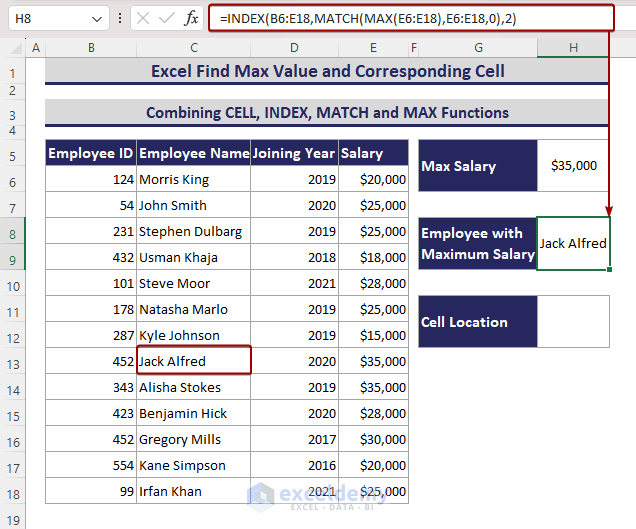Click the 'Jack Alfred' result cell H8
This screenshot has height=529, width=636.
click(x=573, y=243)
